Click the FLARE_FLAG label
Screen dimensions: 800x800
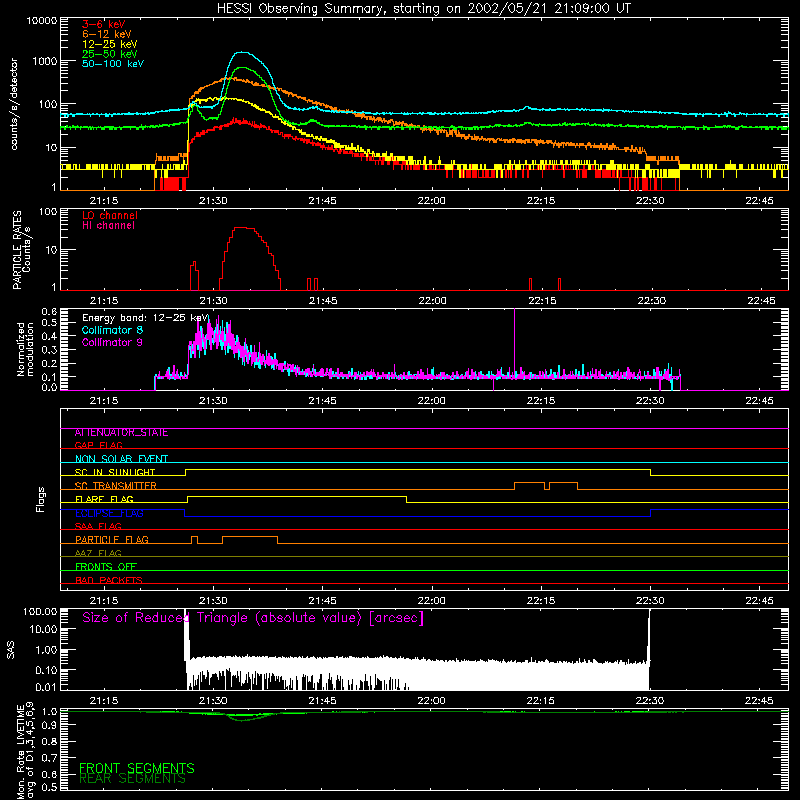104,499
